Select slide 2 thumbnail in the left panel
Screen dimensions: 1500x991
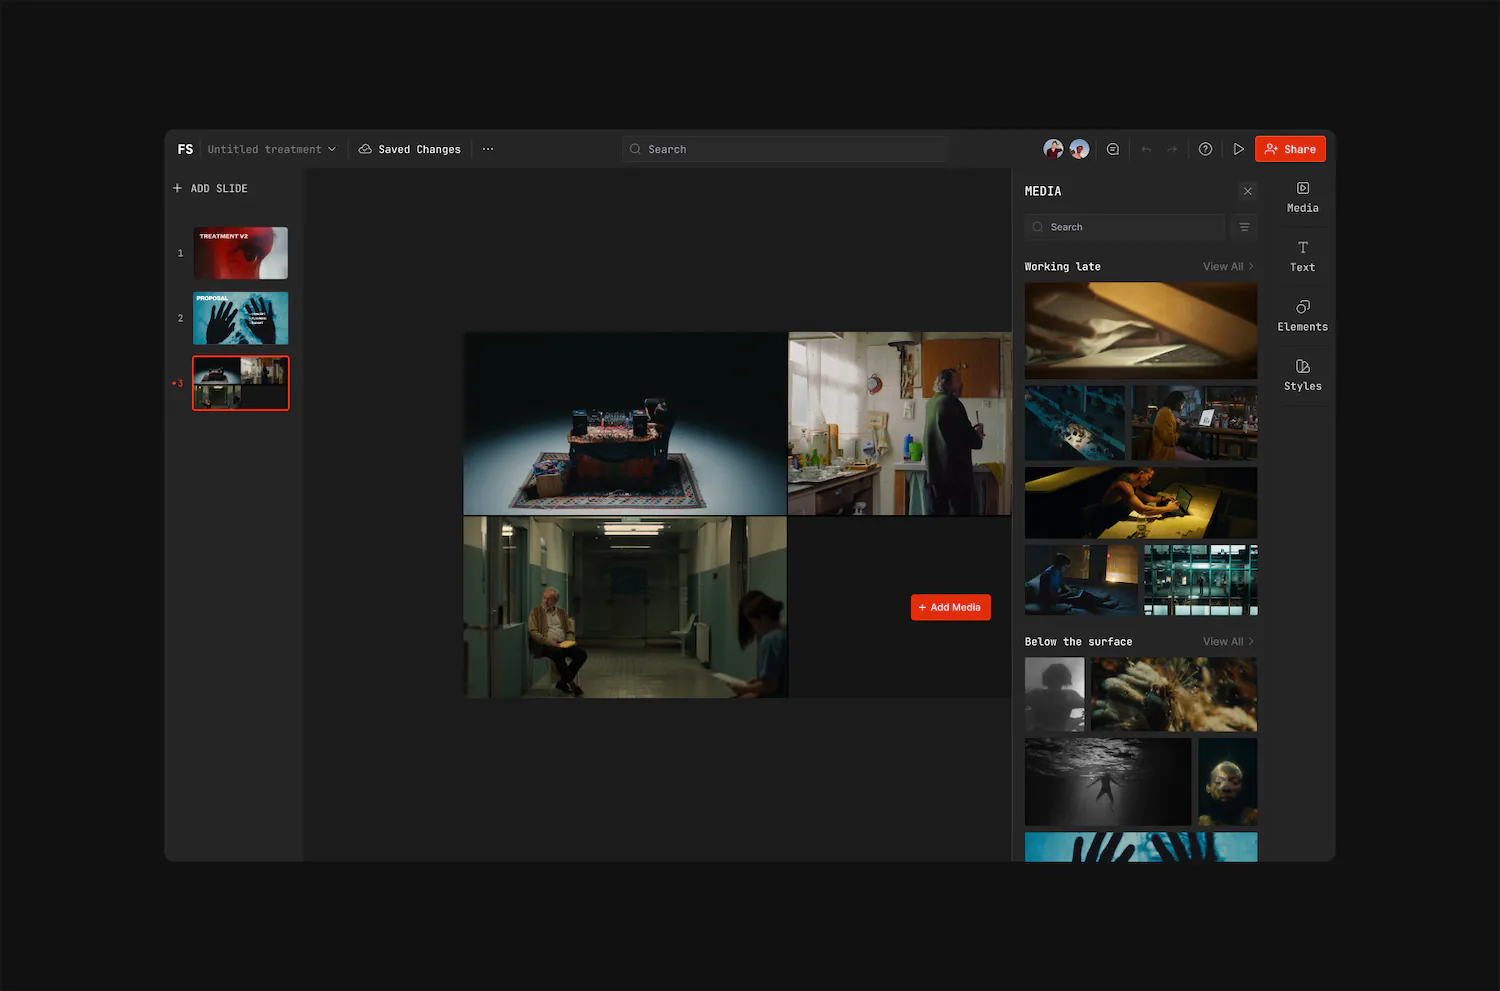(240, 317)
